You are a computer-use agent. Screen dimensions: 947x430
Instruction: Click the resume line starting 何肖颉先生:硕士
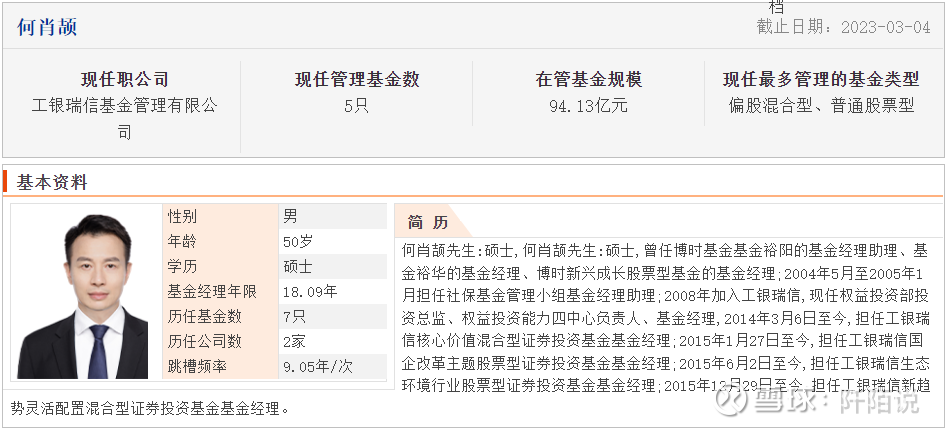point(665,251)
